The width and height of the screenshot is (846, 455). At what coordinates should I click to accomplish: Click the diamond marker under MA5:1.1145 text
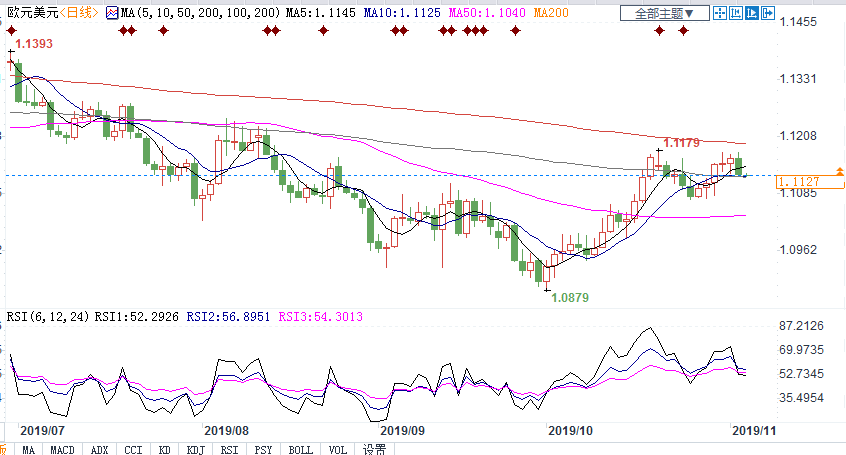(x=323, y=31)
